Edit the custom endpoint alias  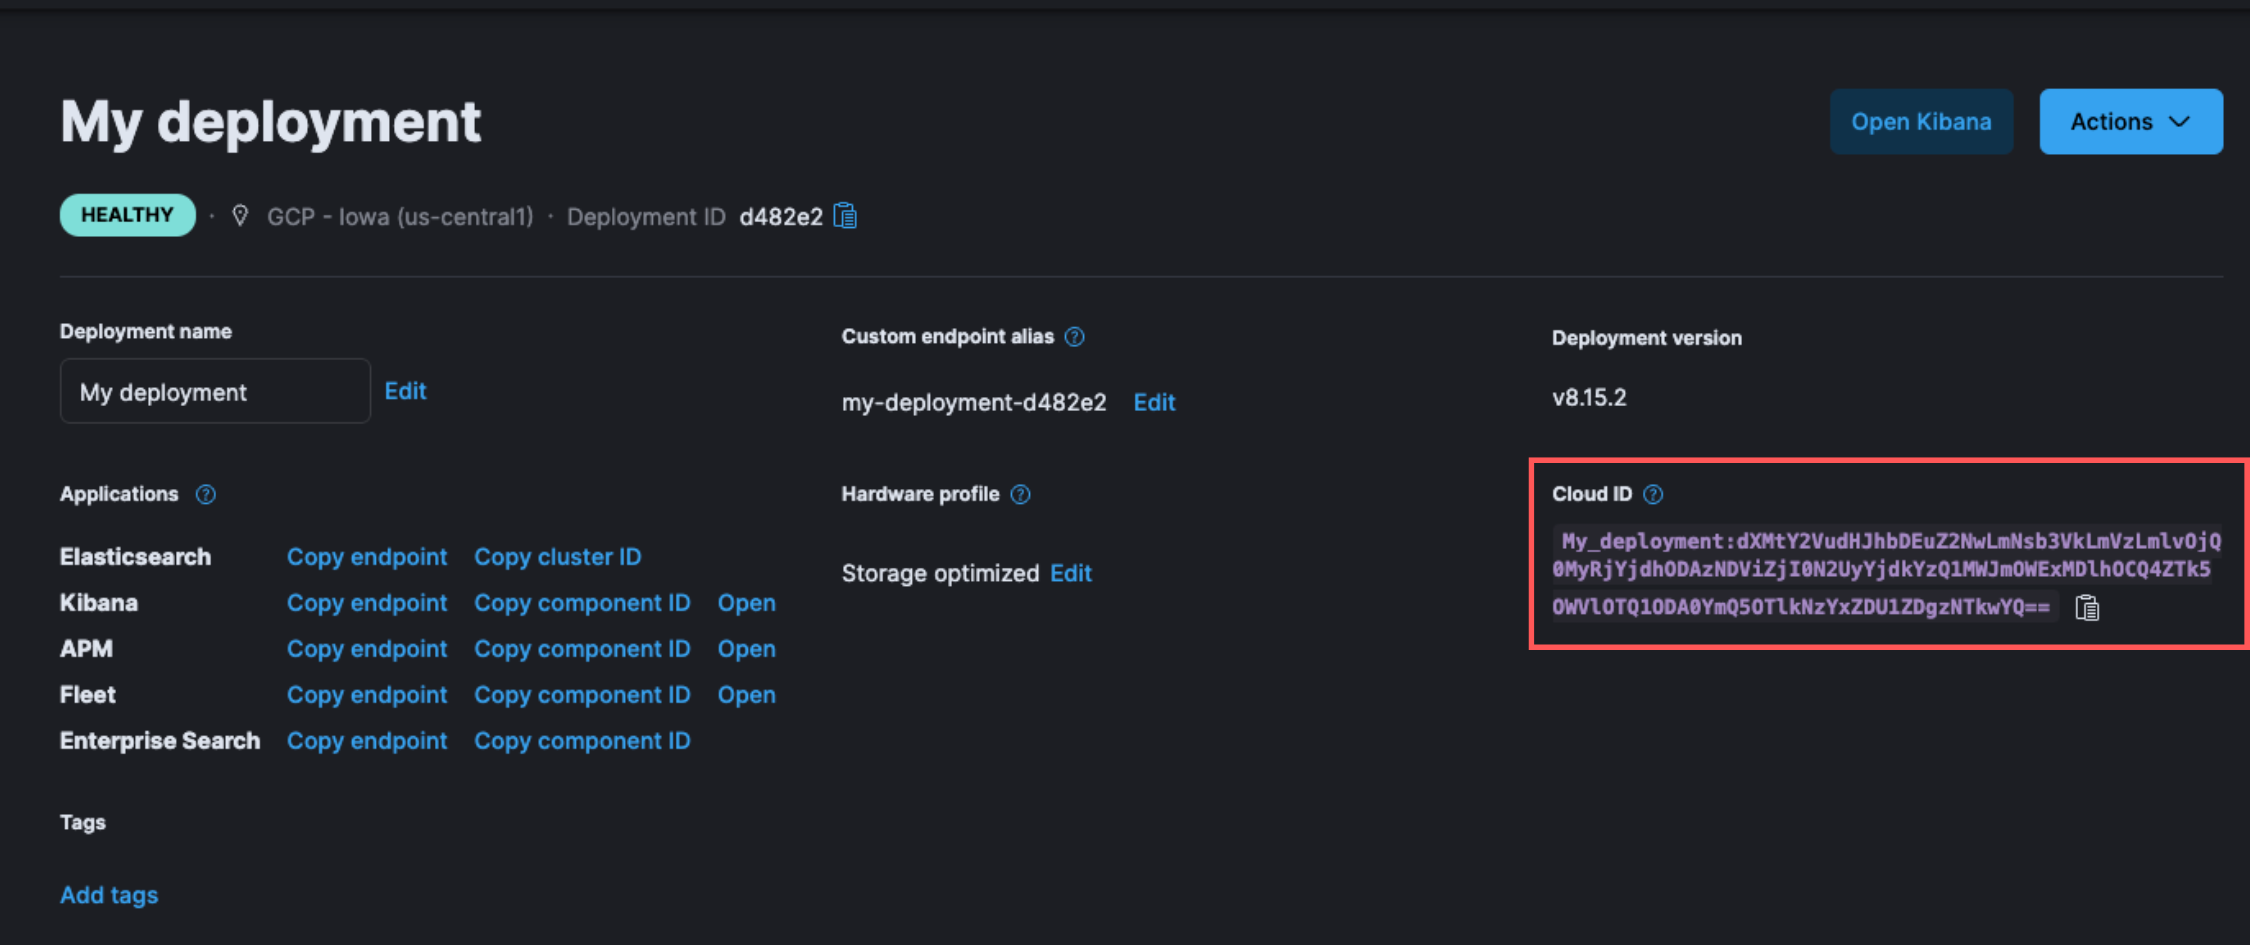[1154, 402]
